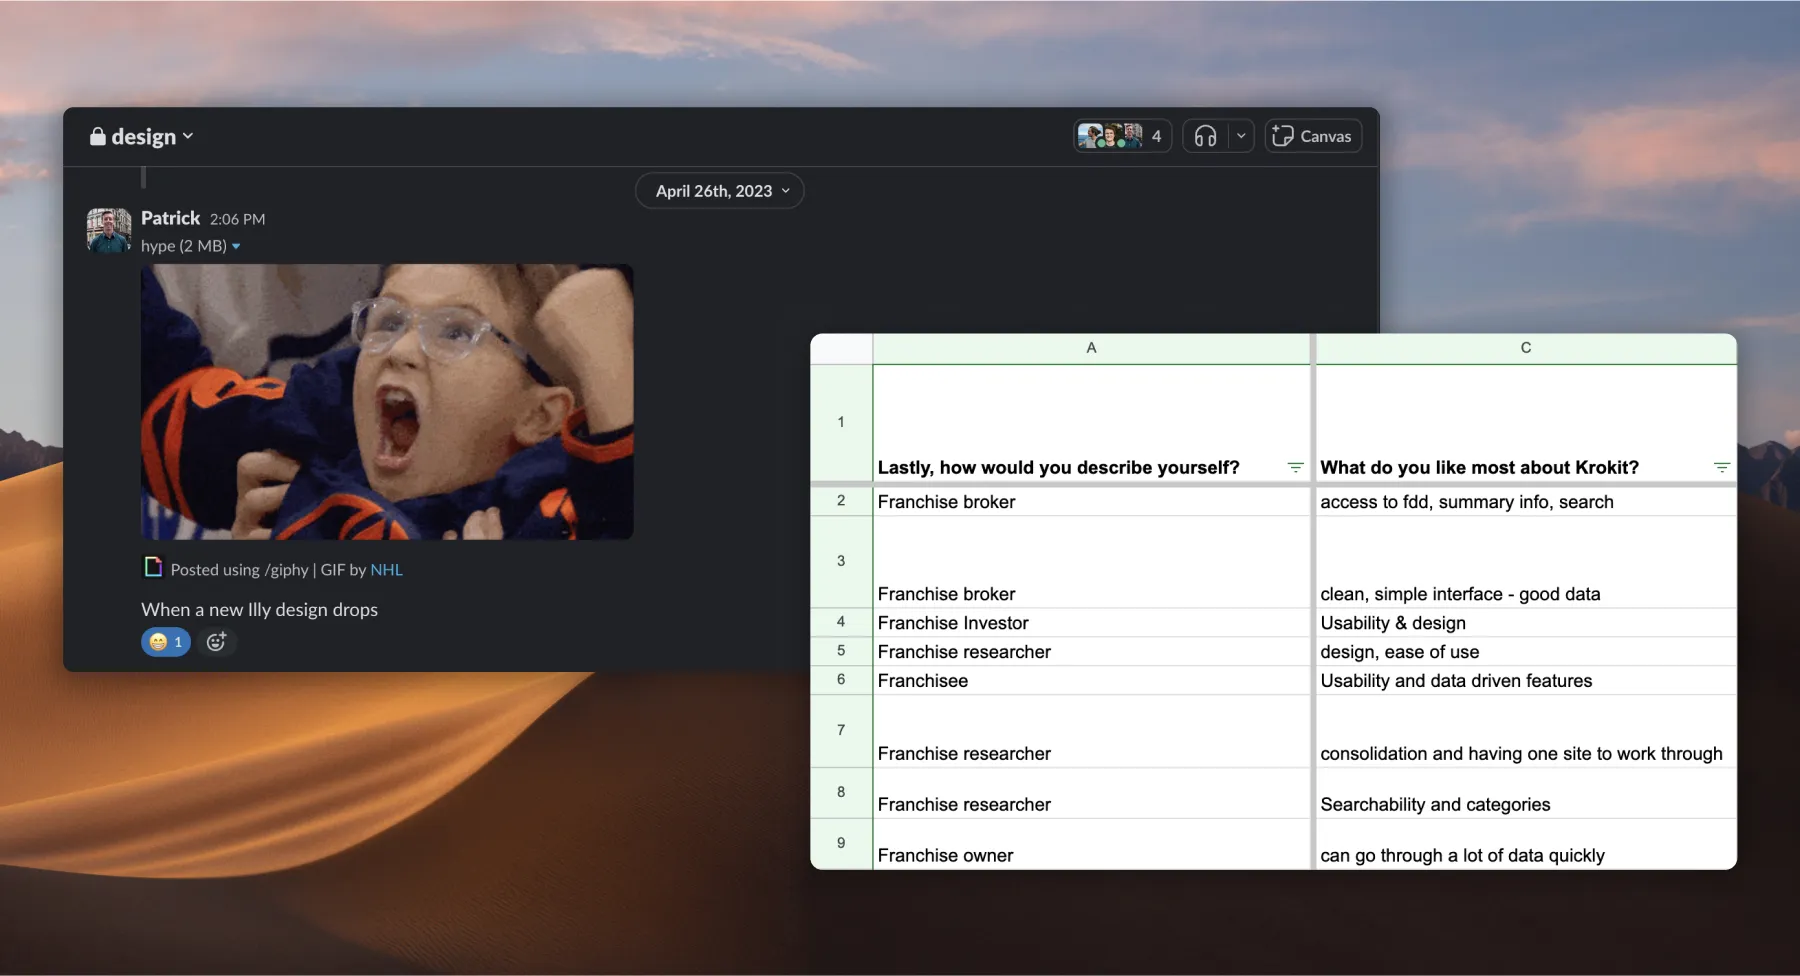View the 4 channel members avatars
Screen dimensions: 1800x976
coord(1122,136)
